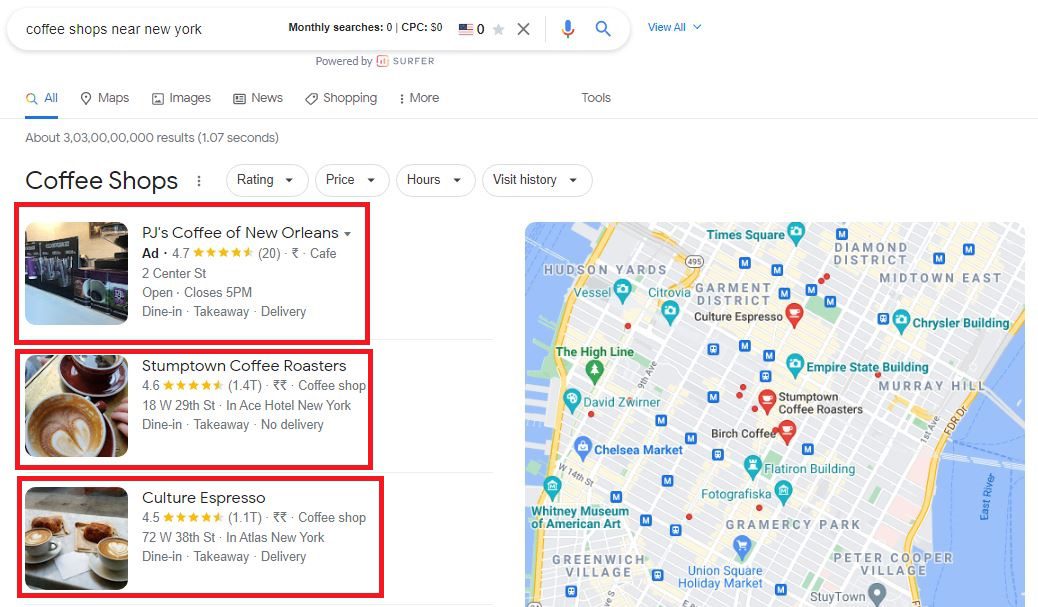1038x607 pixels.
Task: Click the StuyTown map pin
Action: click(877, 593)
